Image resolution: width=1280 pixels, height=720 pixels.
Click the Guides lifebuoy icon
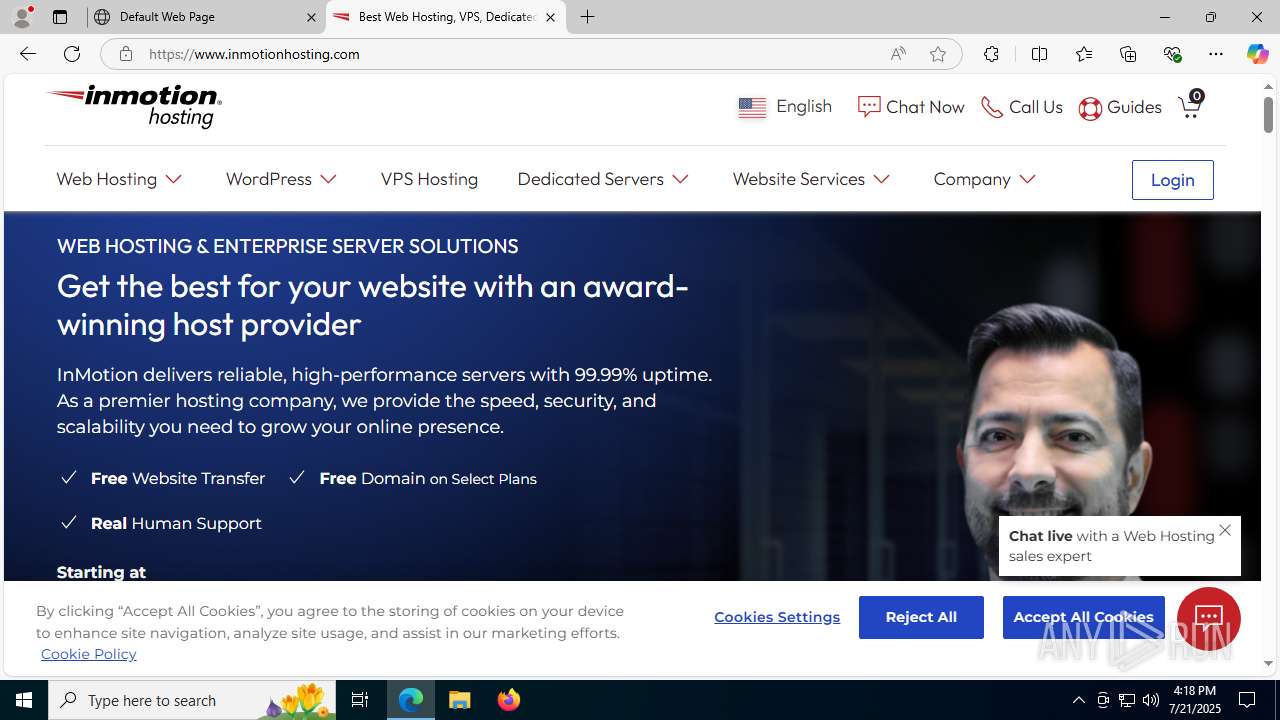tap(1090, 108)
